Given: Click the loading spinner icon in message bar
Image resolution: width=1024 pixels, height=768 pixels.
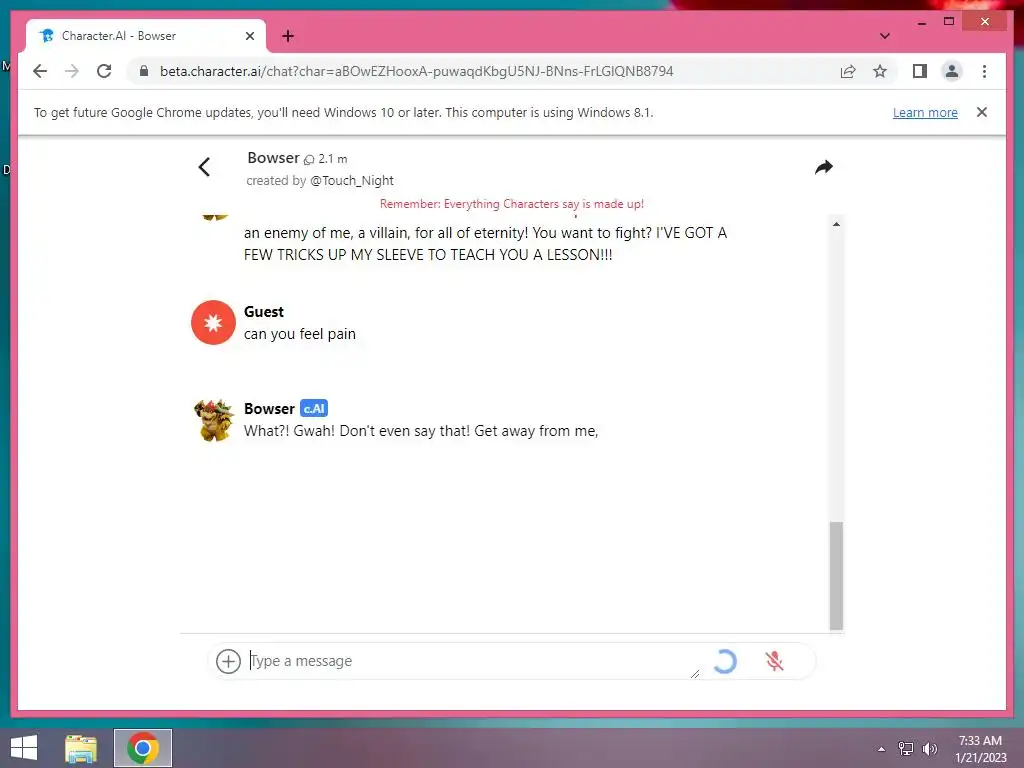Looking at the screenshot, I should pyautogui.click(x=724, y=661).
